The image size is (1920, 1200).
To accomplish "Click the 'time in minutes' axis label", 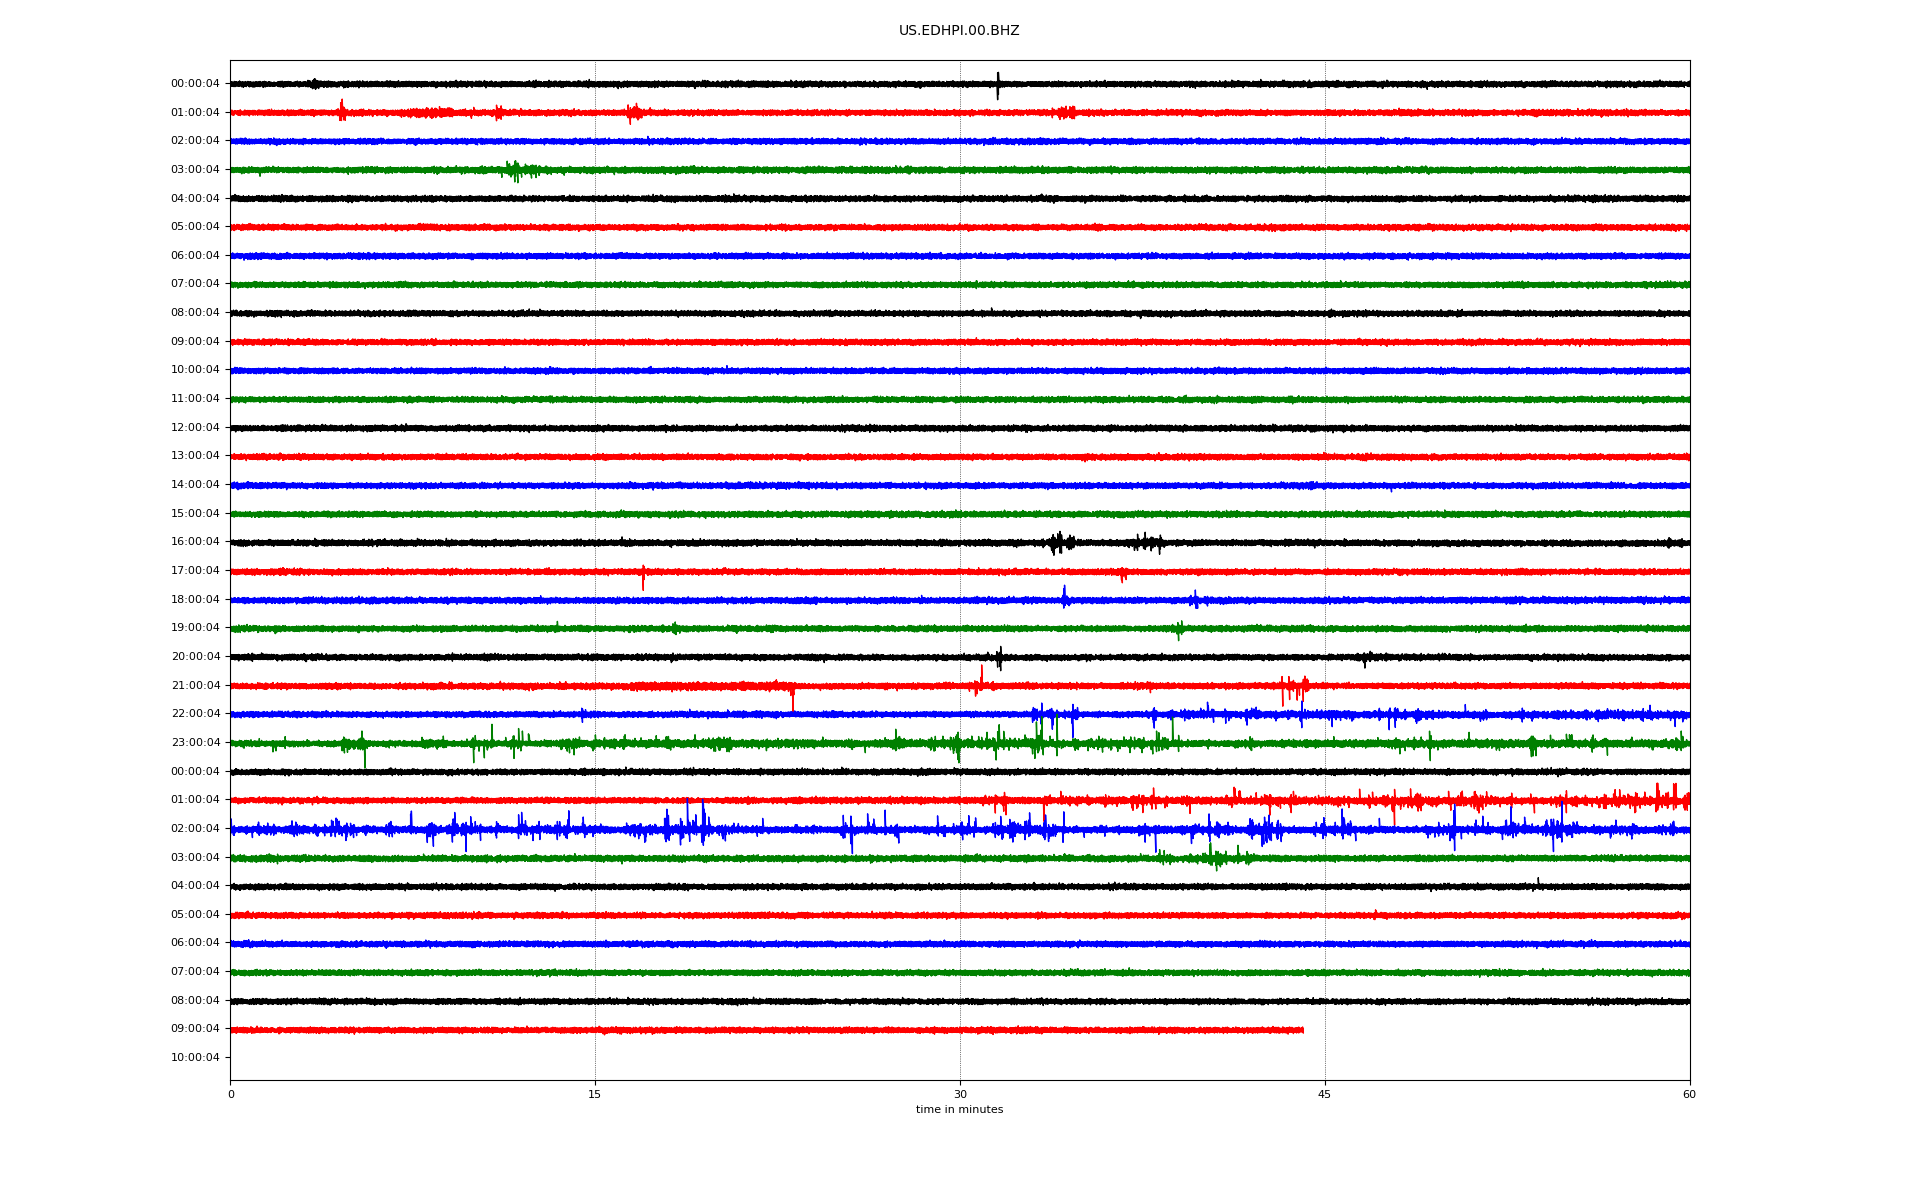I will click(959, 1109).
